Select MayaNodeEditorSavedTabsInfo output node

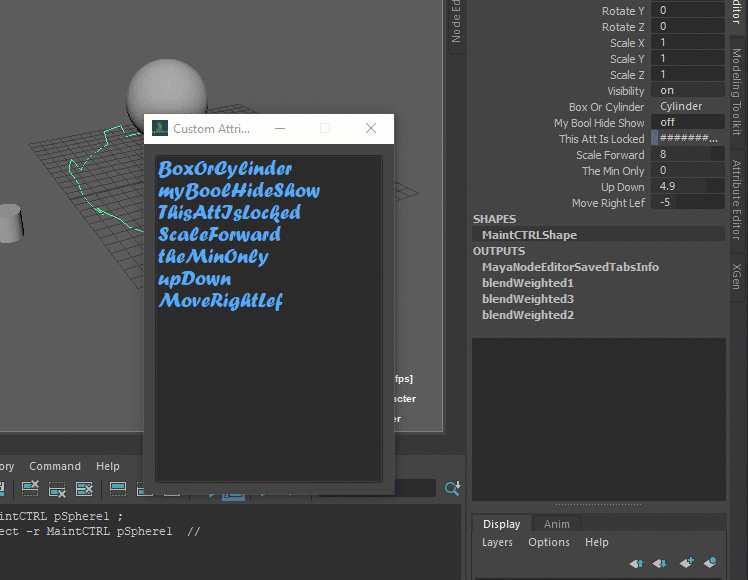[570, 267]
